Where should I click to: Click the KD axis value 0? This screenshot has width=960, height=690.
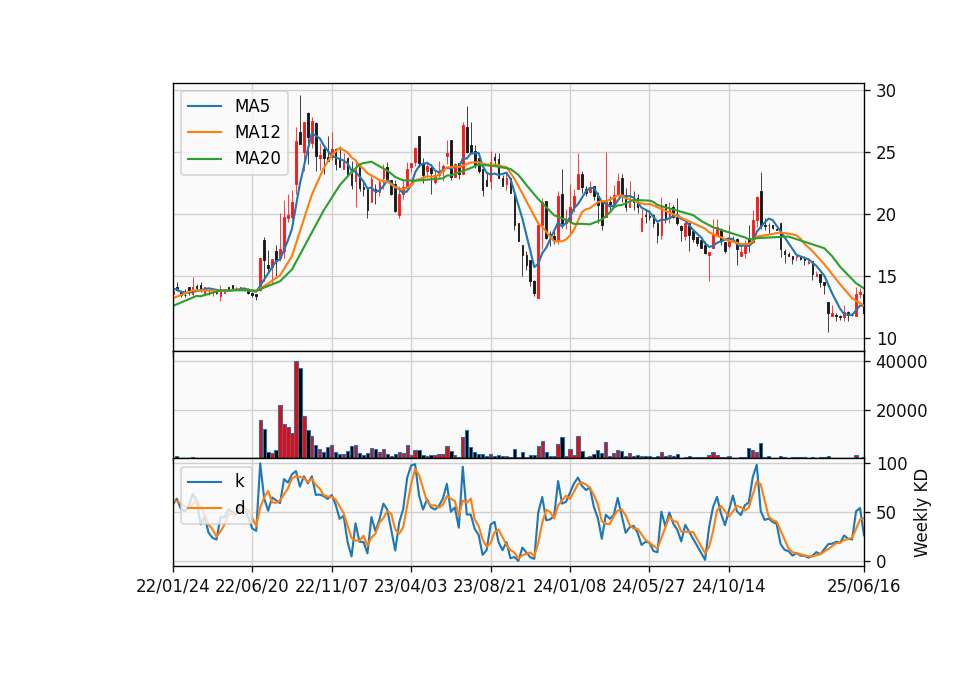pos(880,561)
